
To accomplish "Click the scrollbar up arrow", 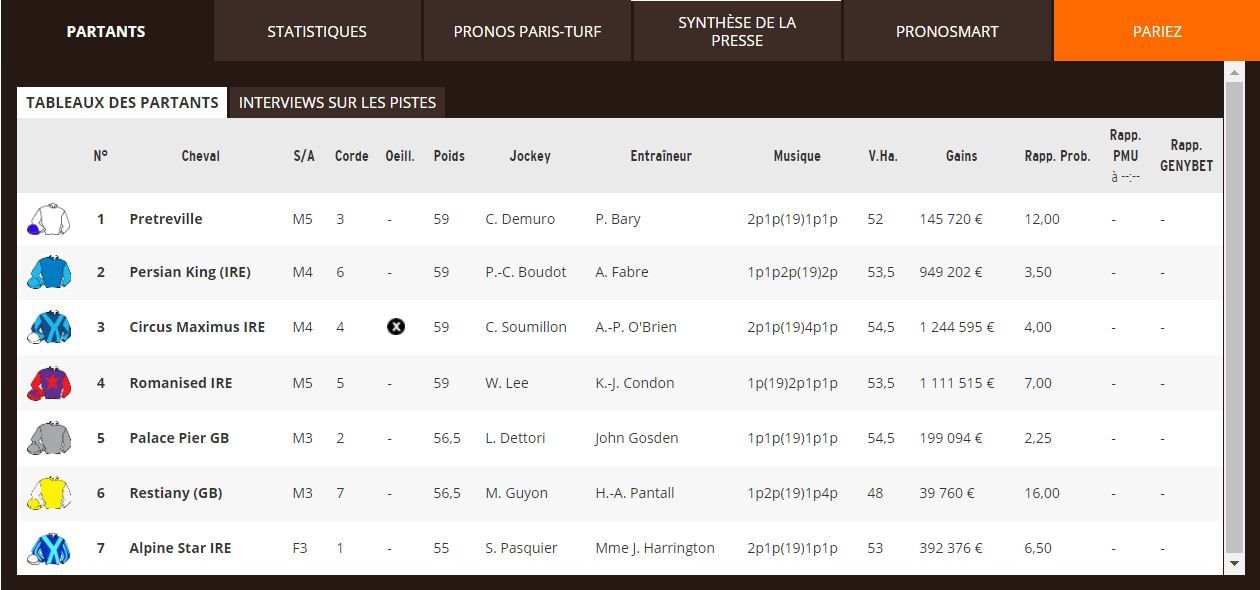I will 1234,71.
